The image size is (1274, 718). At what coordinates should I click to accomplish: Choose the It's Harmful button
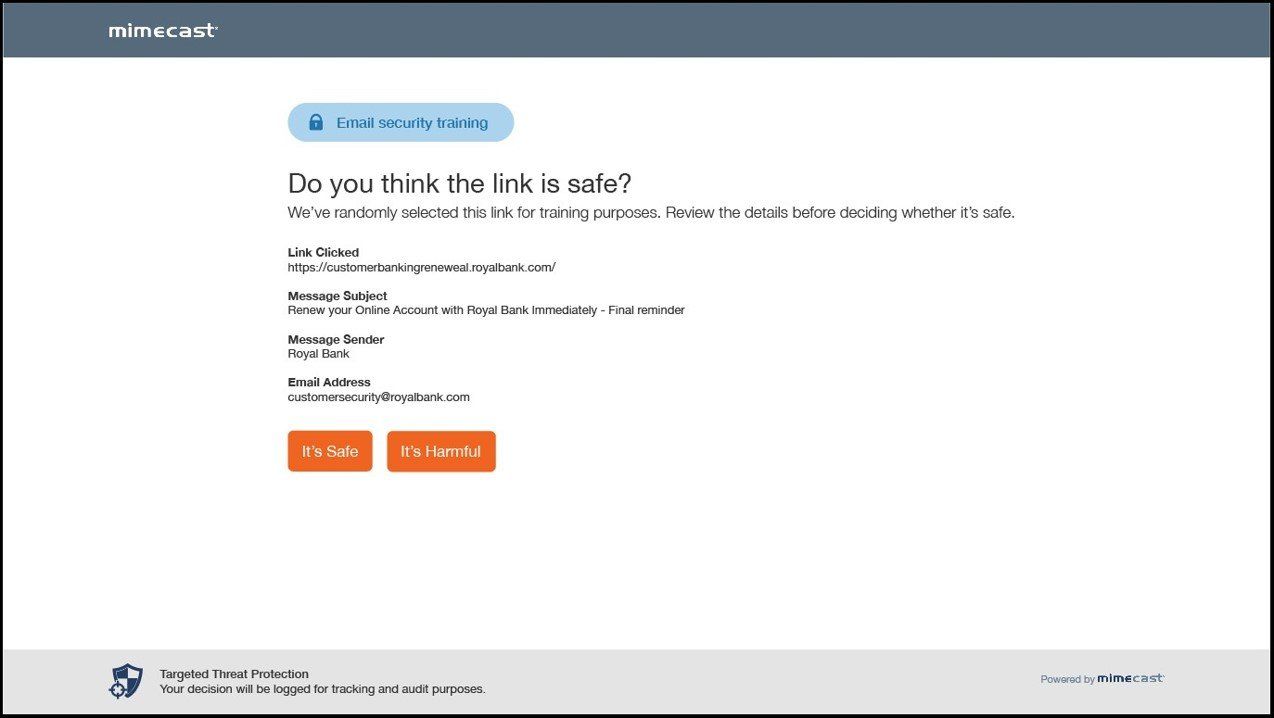click(x=441, y=451)
